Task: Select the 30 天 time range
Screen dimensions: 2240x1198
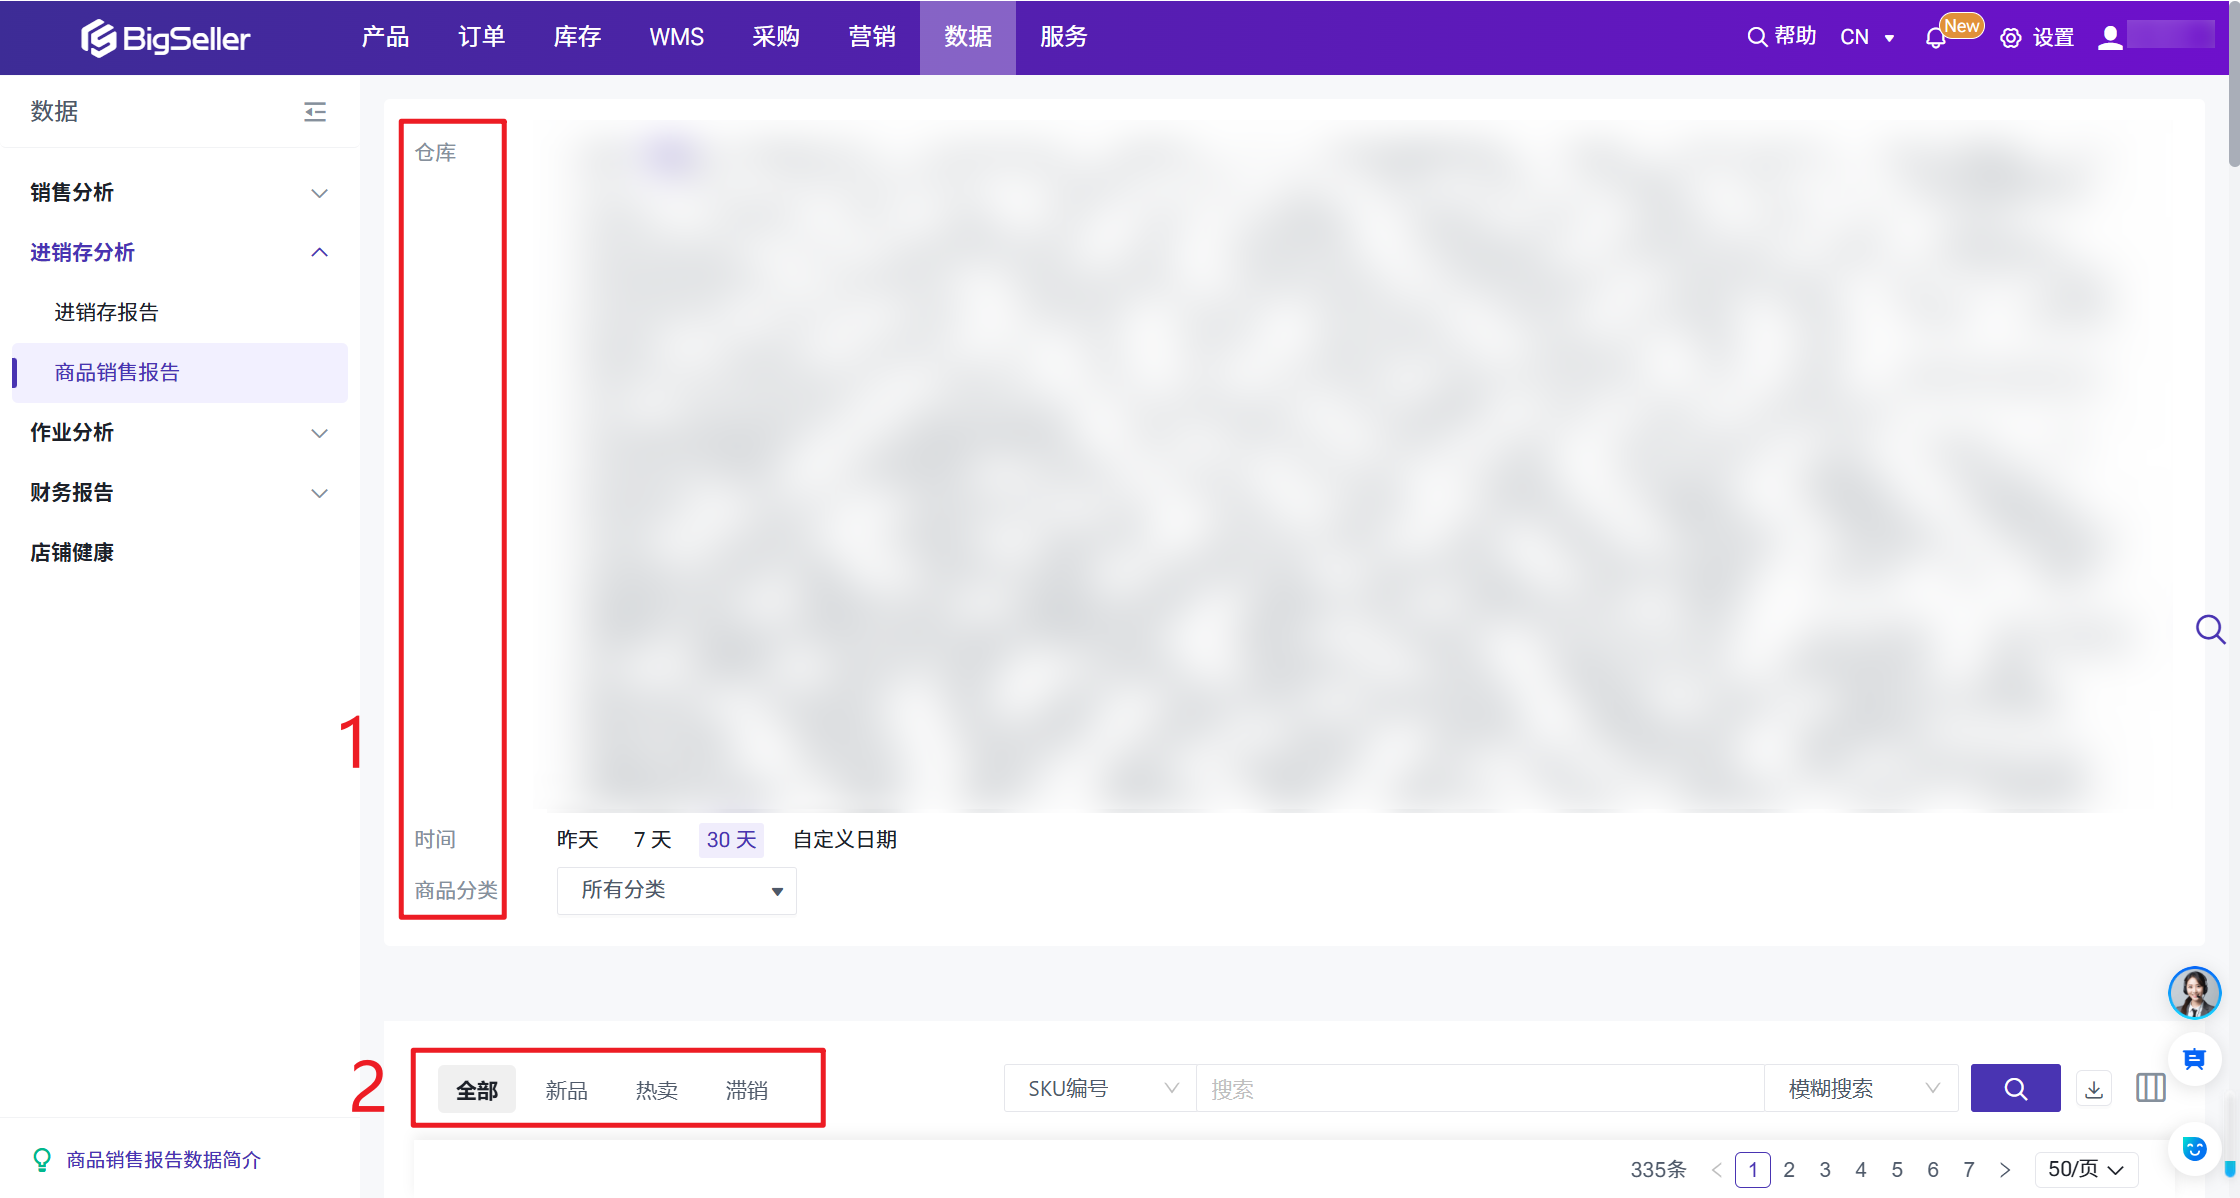Action: coord(731,840)
